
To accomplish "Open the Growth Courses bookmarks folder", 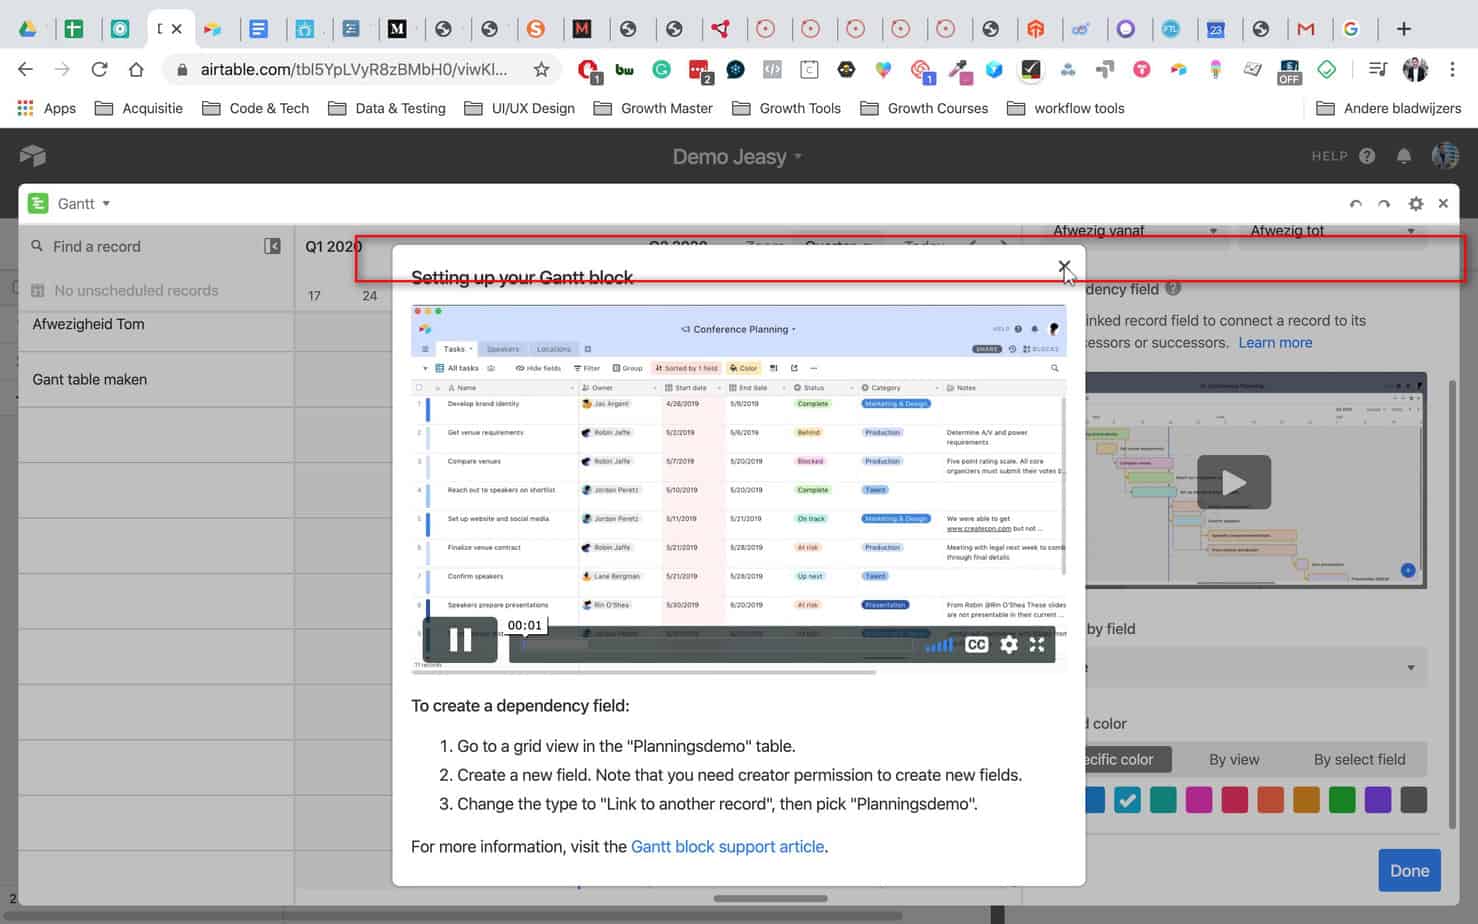I will [x=924, y=108].
